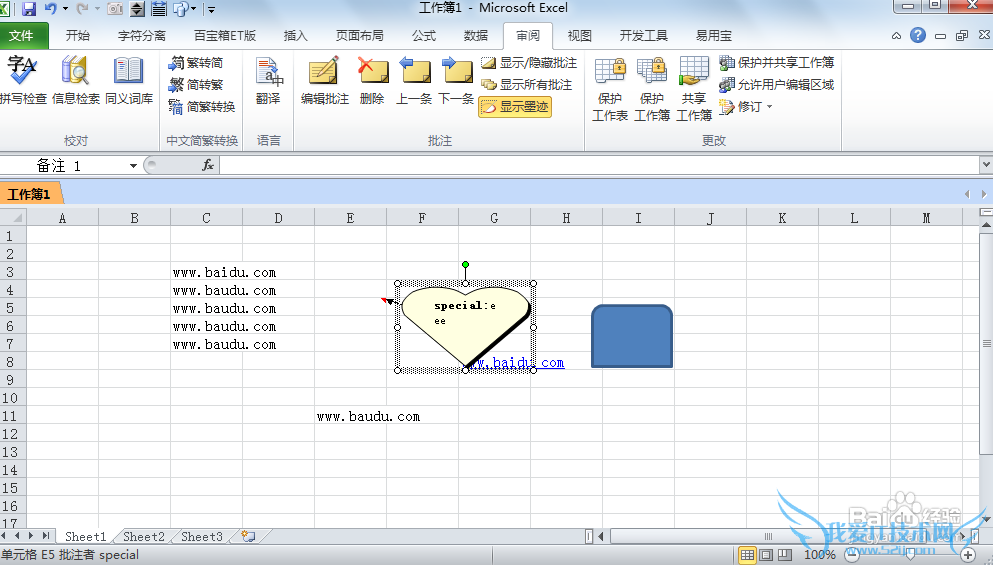
Task: Expand the Name Box dropdown
Action: [x=133, y=166]
